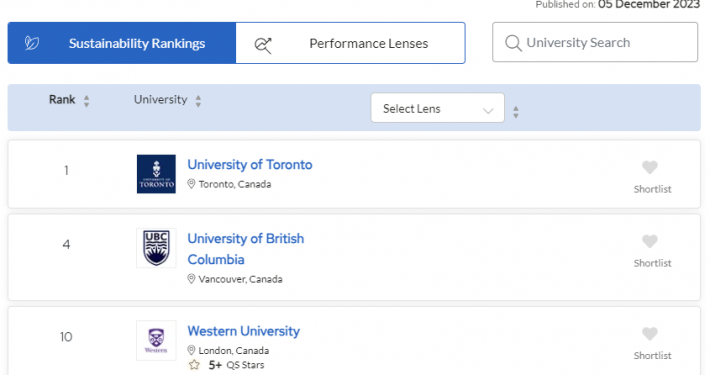This screenshot has width=710, height=375.
Task: Open the University of Toronto link
Action: click(250, 164)
